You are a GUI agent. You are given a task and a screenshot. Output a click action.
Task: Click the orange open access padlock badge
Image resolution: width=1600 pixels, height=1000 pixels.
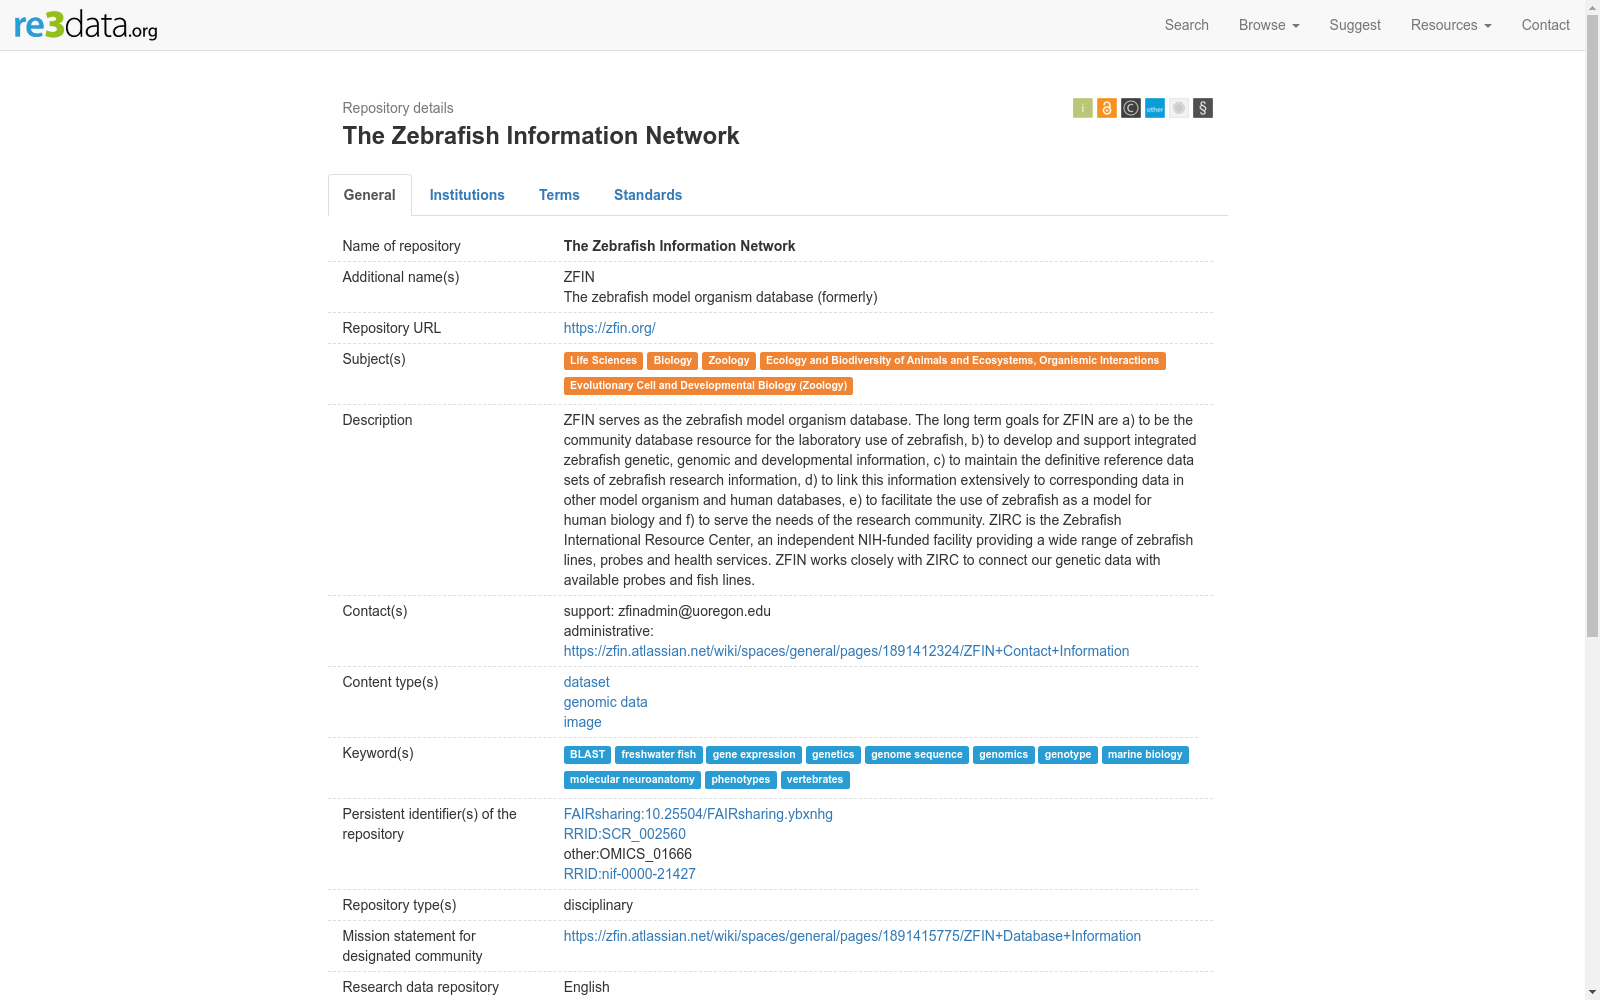click(x=1106, y=108)
